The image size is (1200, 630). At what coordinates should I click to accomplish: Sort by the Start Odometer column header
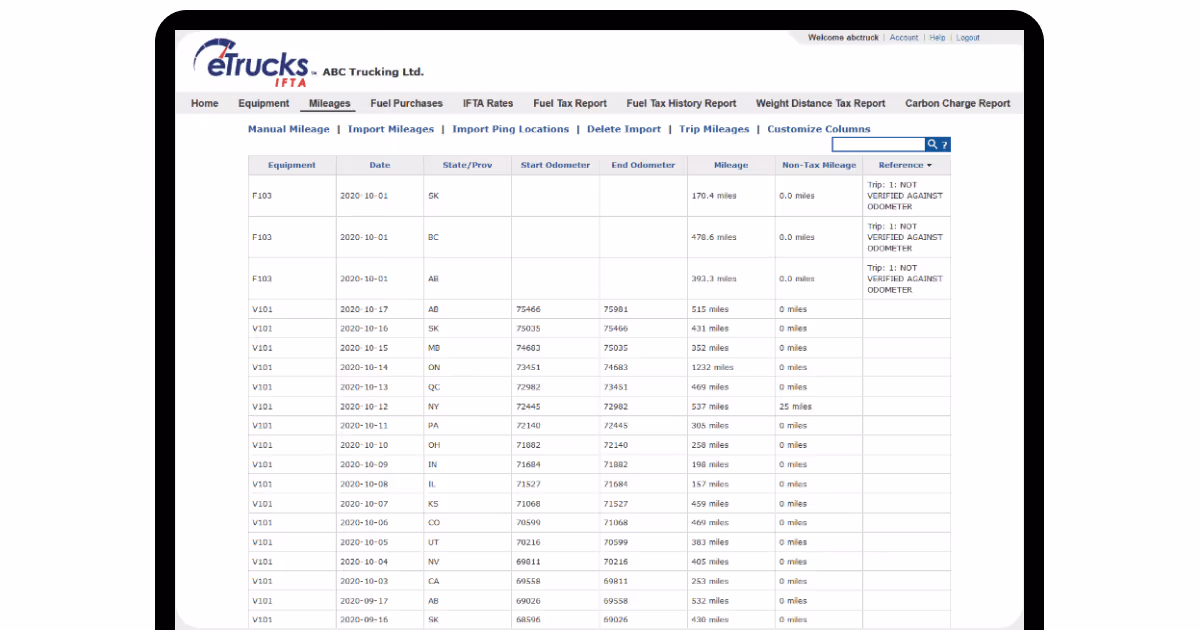pyautogui.click(x=555, y=165)
